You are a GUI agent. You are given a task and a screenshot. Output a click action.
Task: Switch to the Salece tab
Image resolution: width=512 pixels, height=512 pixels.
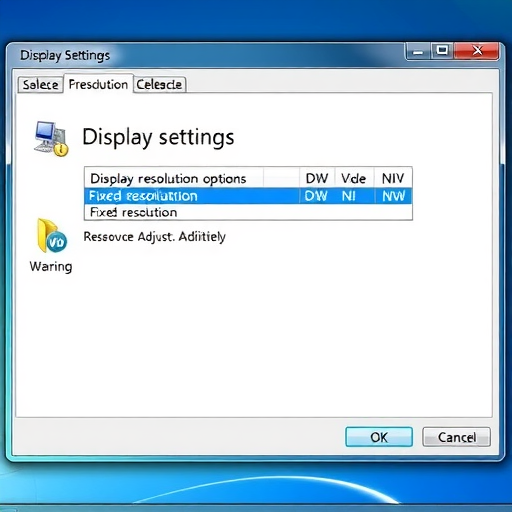click(x=40, y=85)
